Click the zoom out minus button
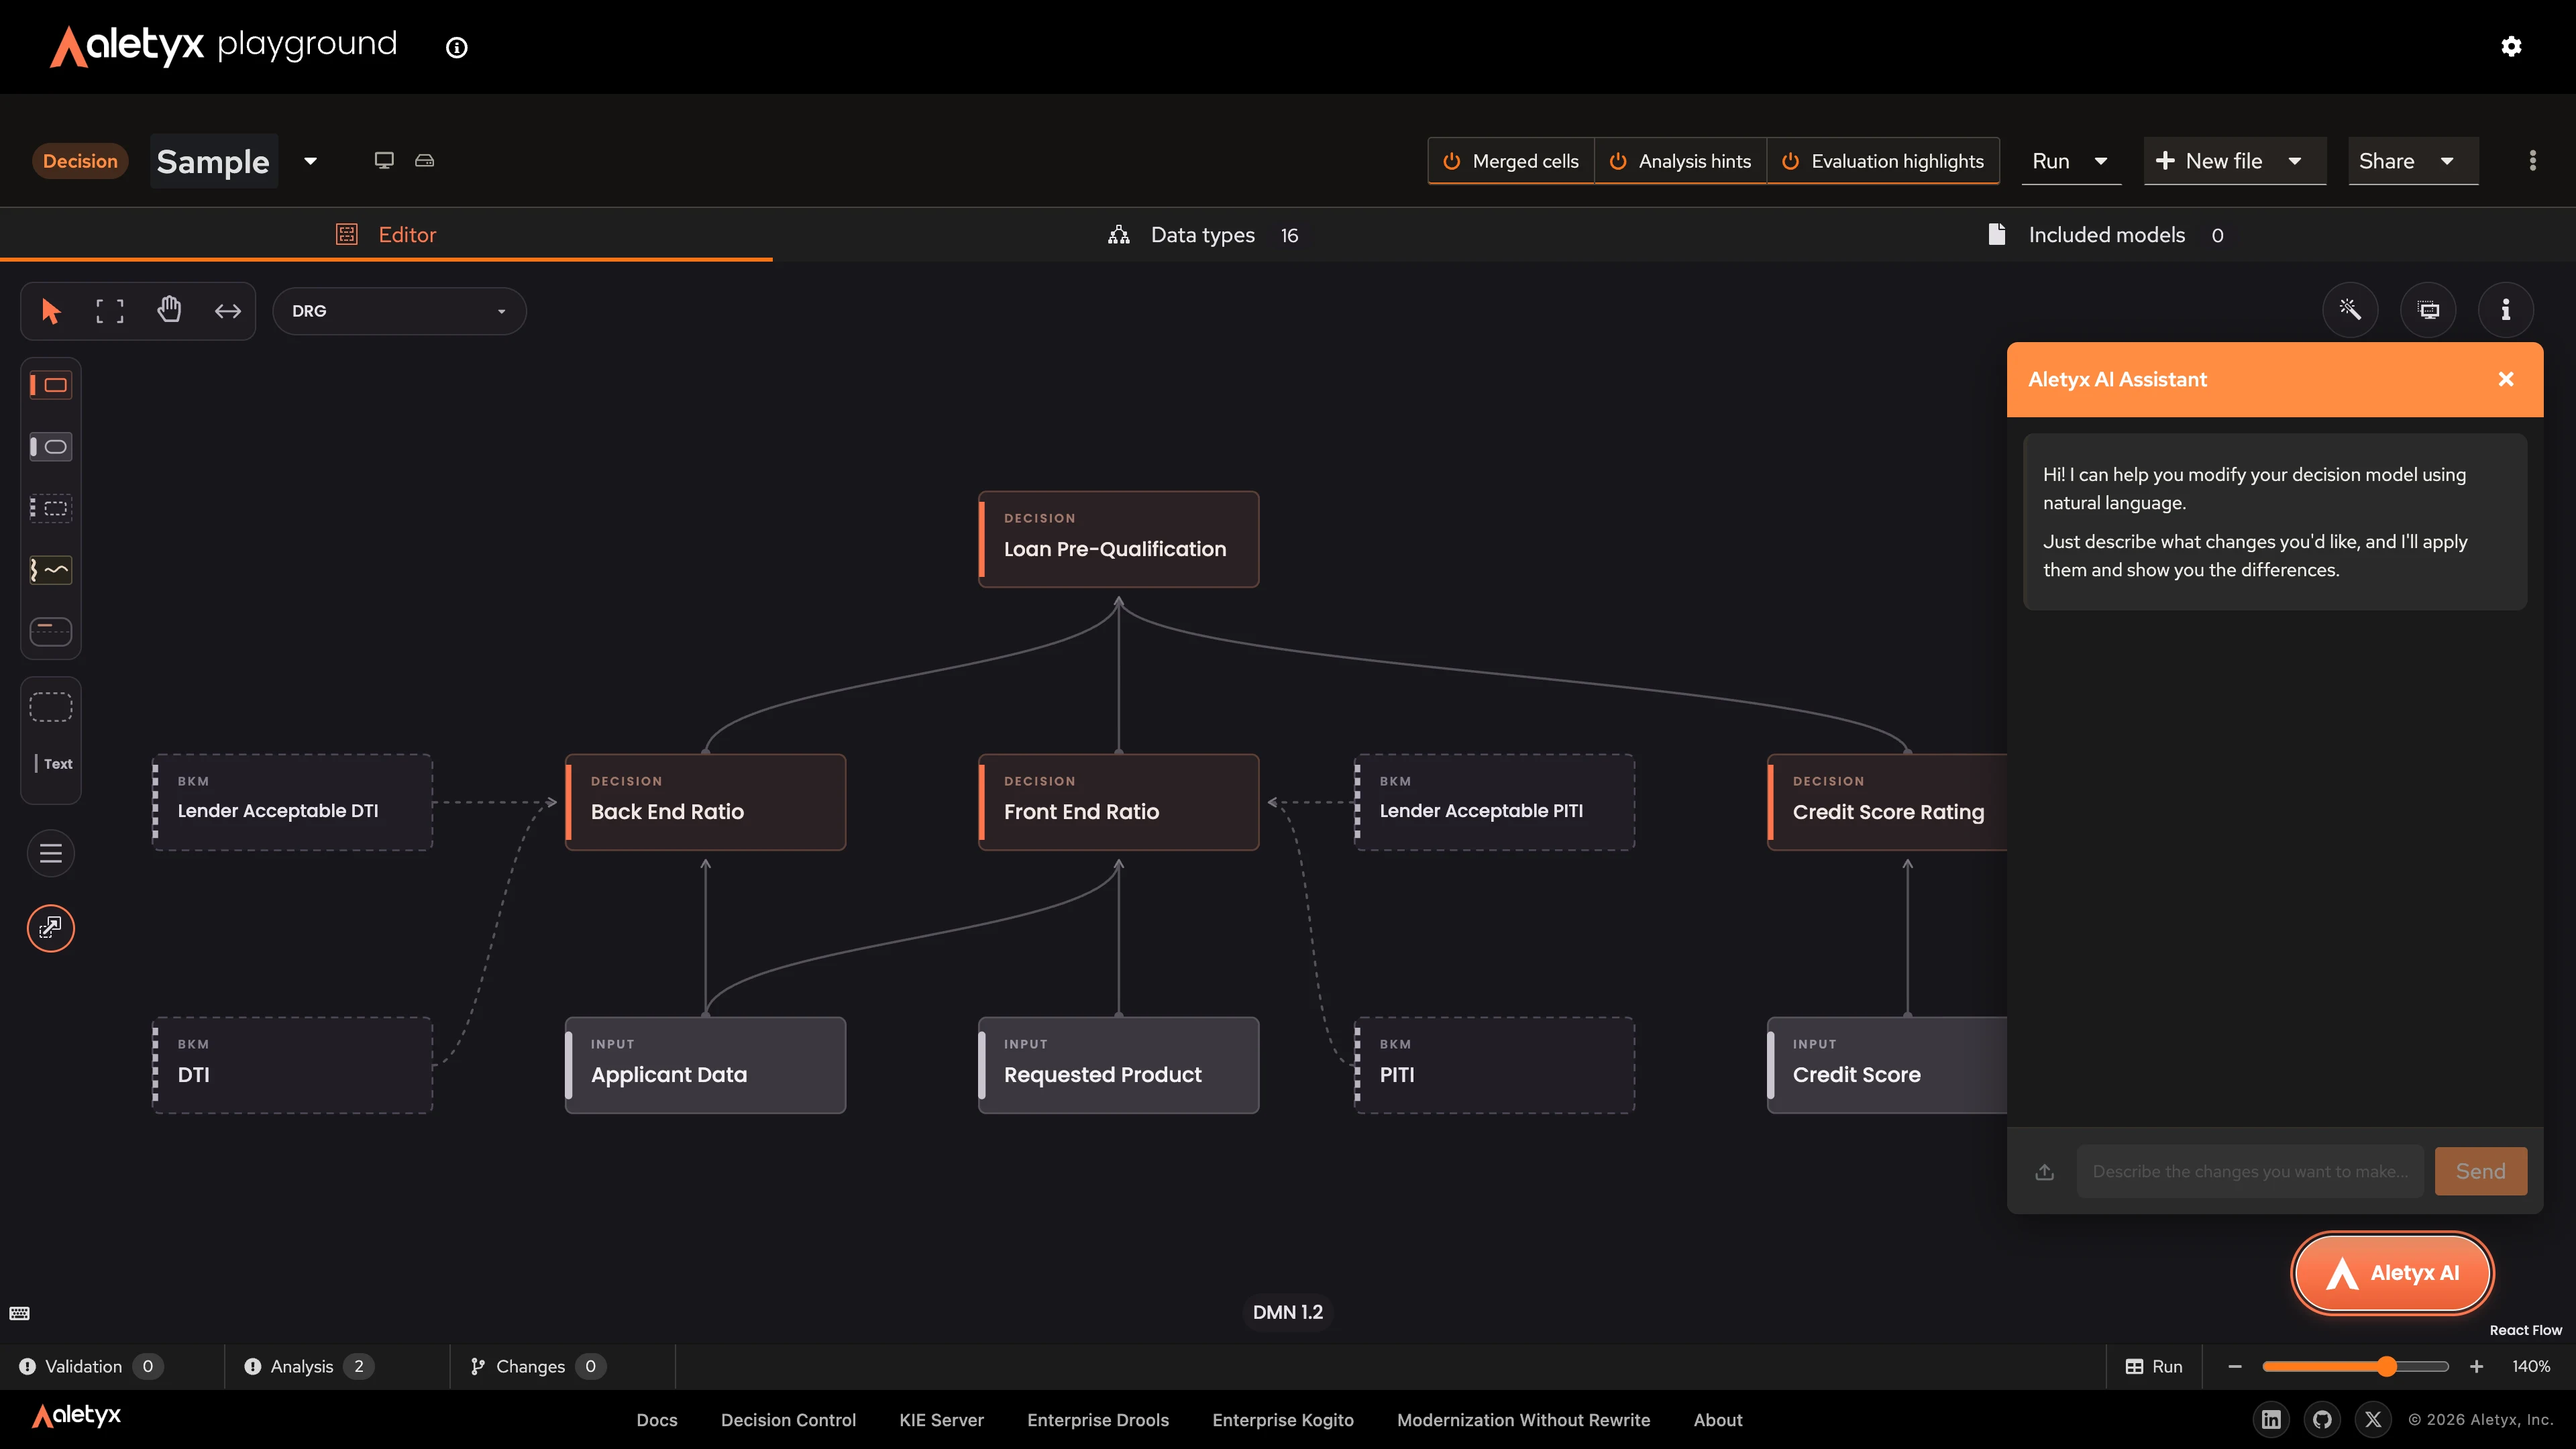This screenshot has width=2576, height=1449. click(x=2235, y=1366)
